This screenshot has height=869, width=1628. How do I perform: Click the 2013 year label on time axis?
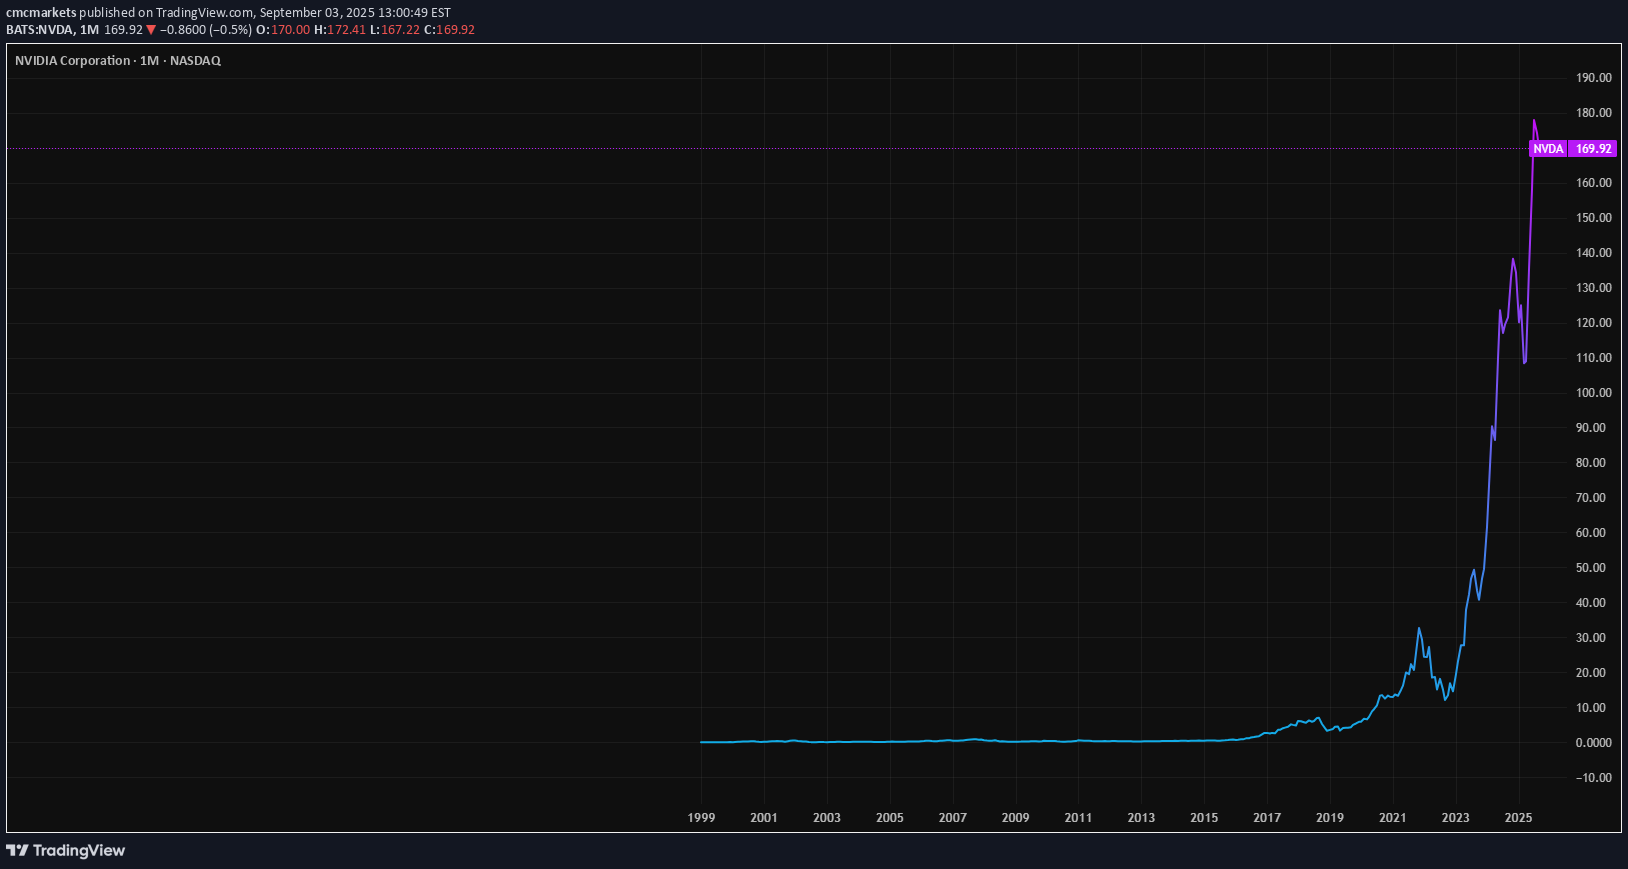point(1141,818)
